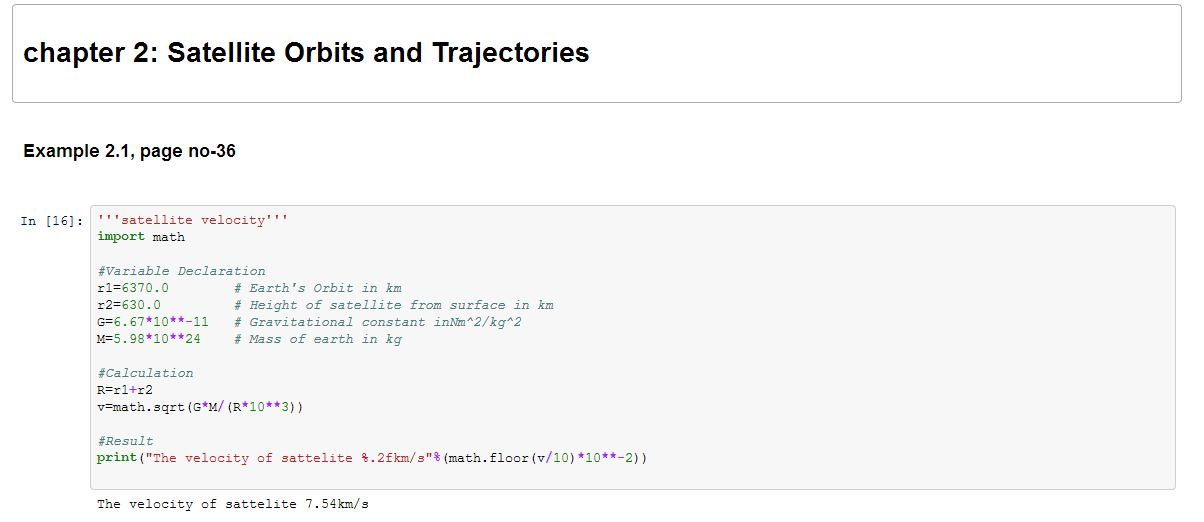Image resolution: width=1204 pixels, height=522 pixels.
Task: Click the Mass of earth in kg comment
Action: (x=318, y=339)
